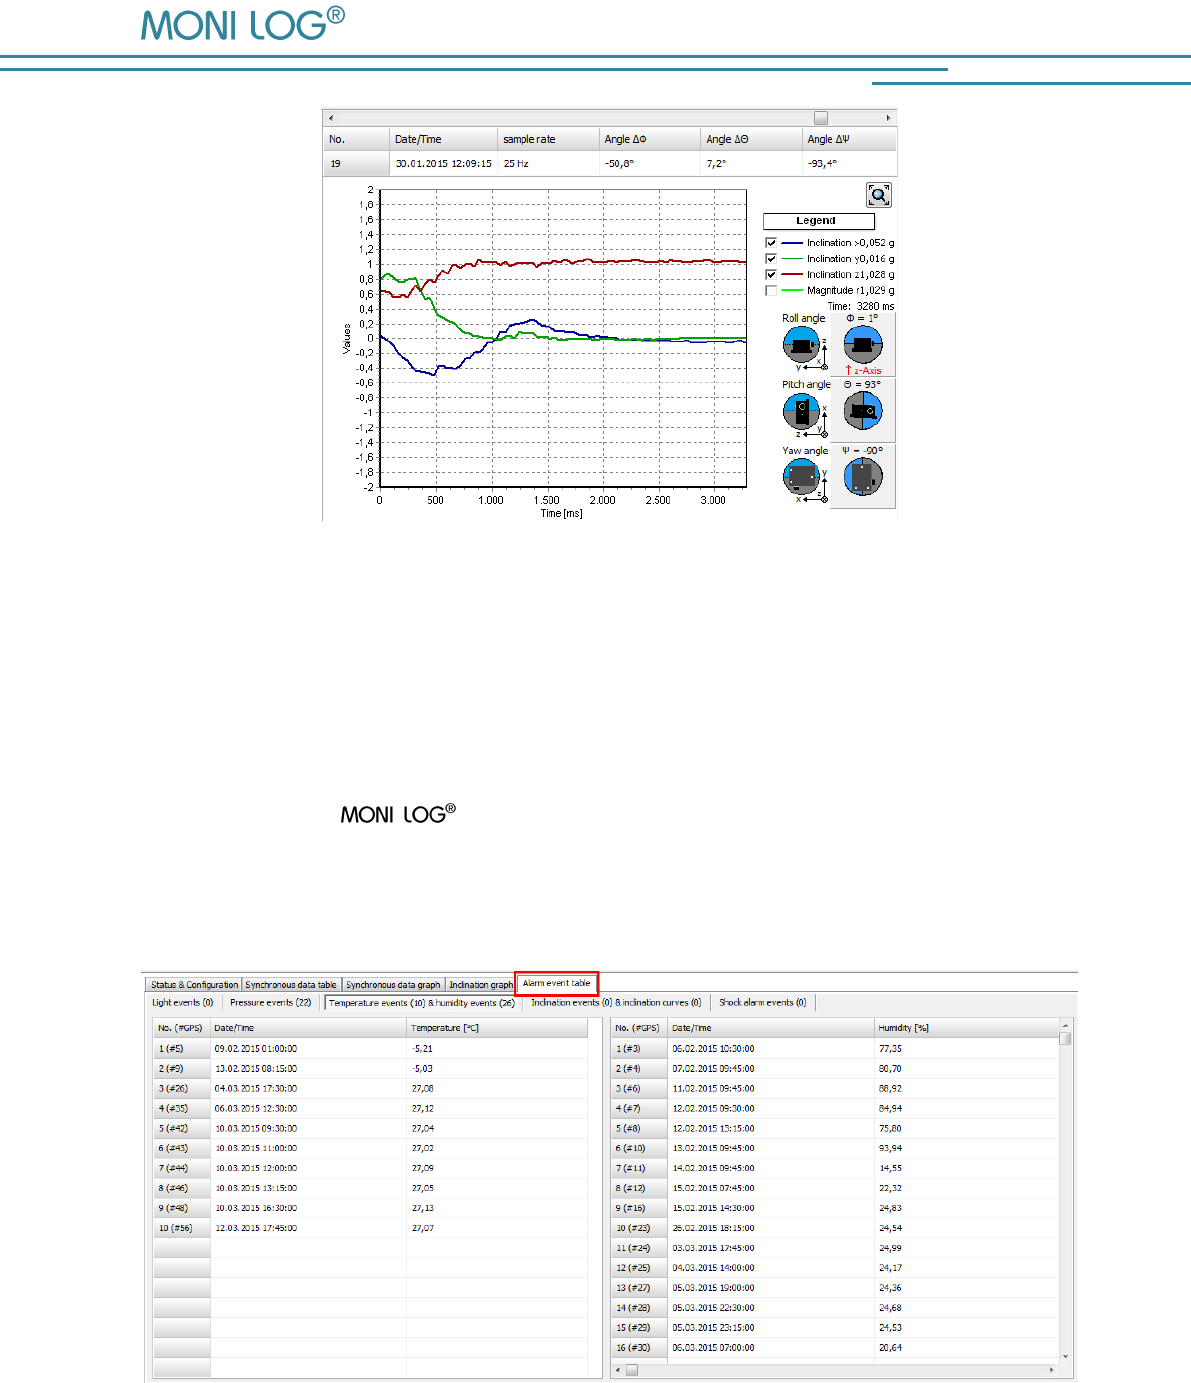Click temperature table Date/Time column header
Screen dimensions: 1191x1383
pyautogui.click(x=308, y=1028)
